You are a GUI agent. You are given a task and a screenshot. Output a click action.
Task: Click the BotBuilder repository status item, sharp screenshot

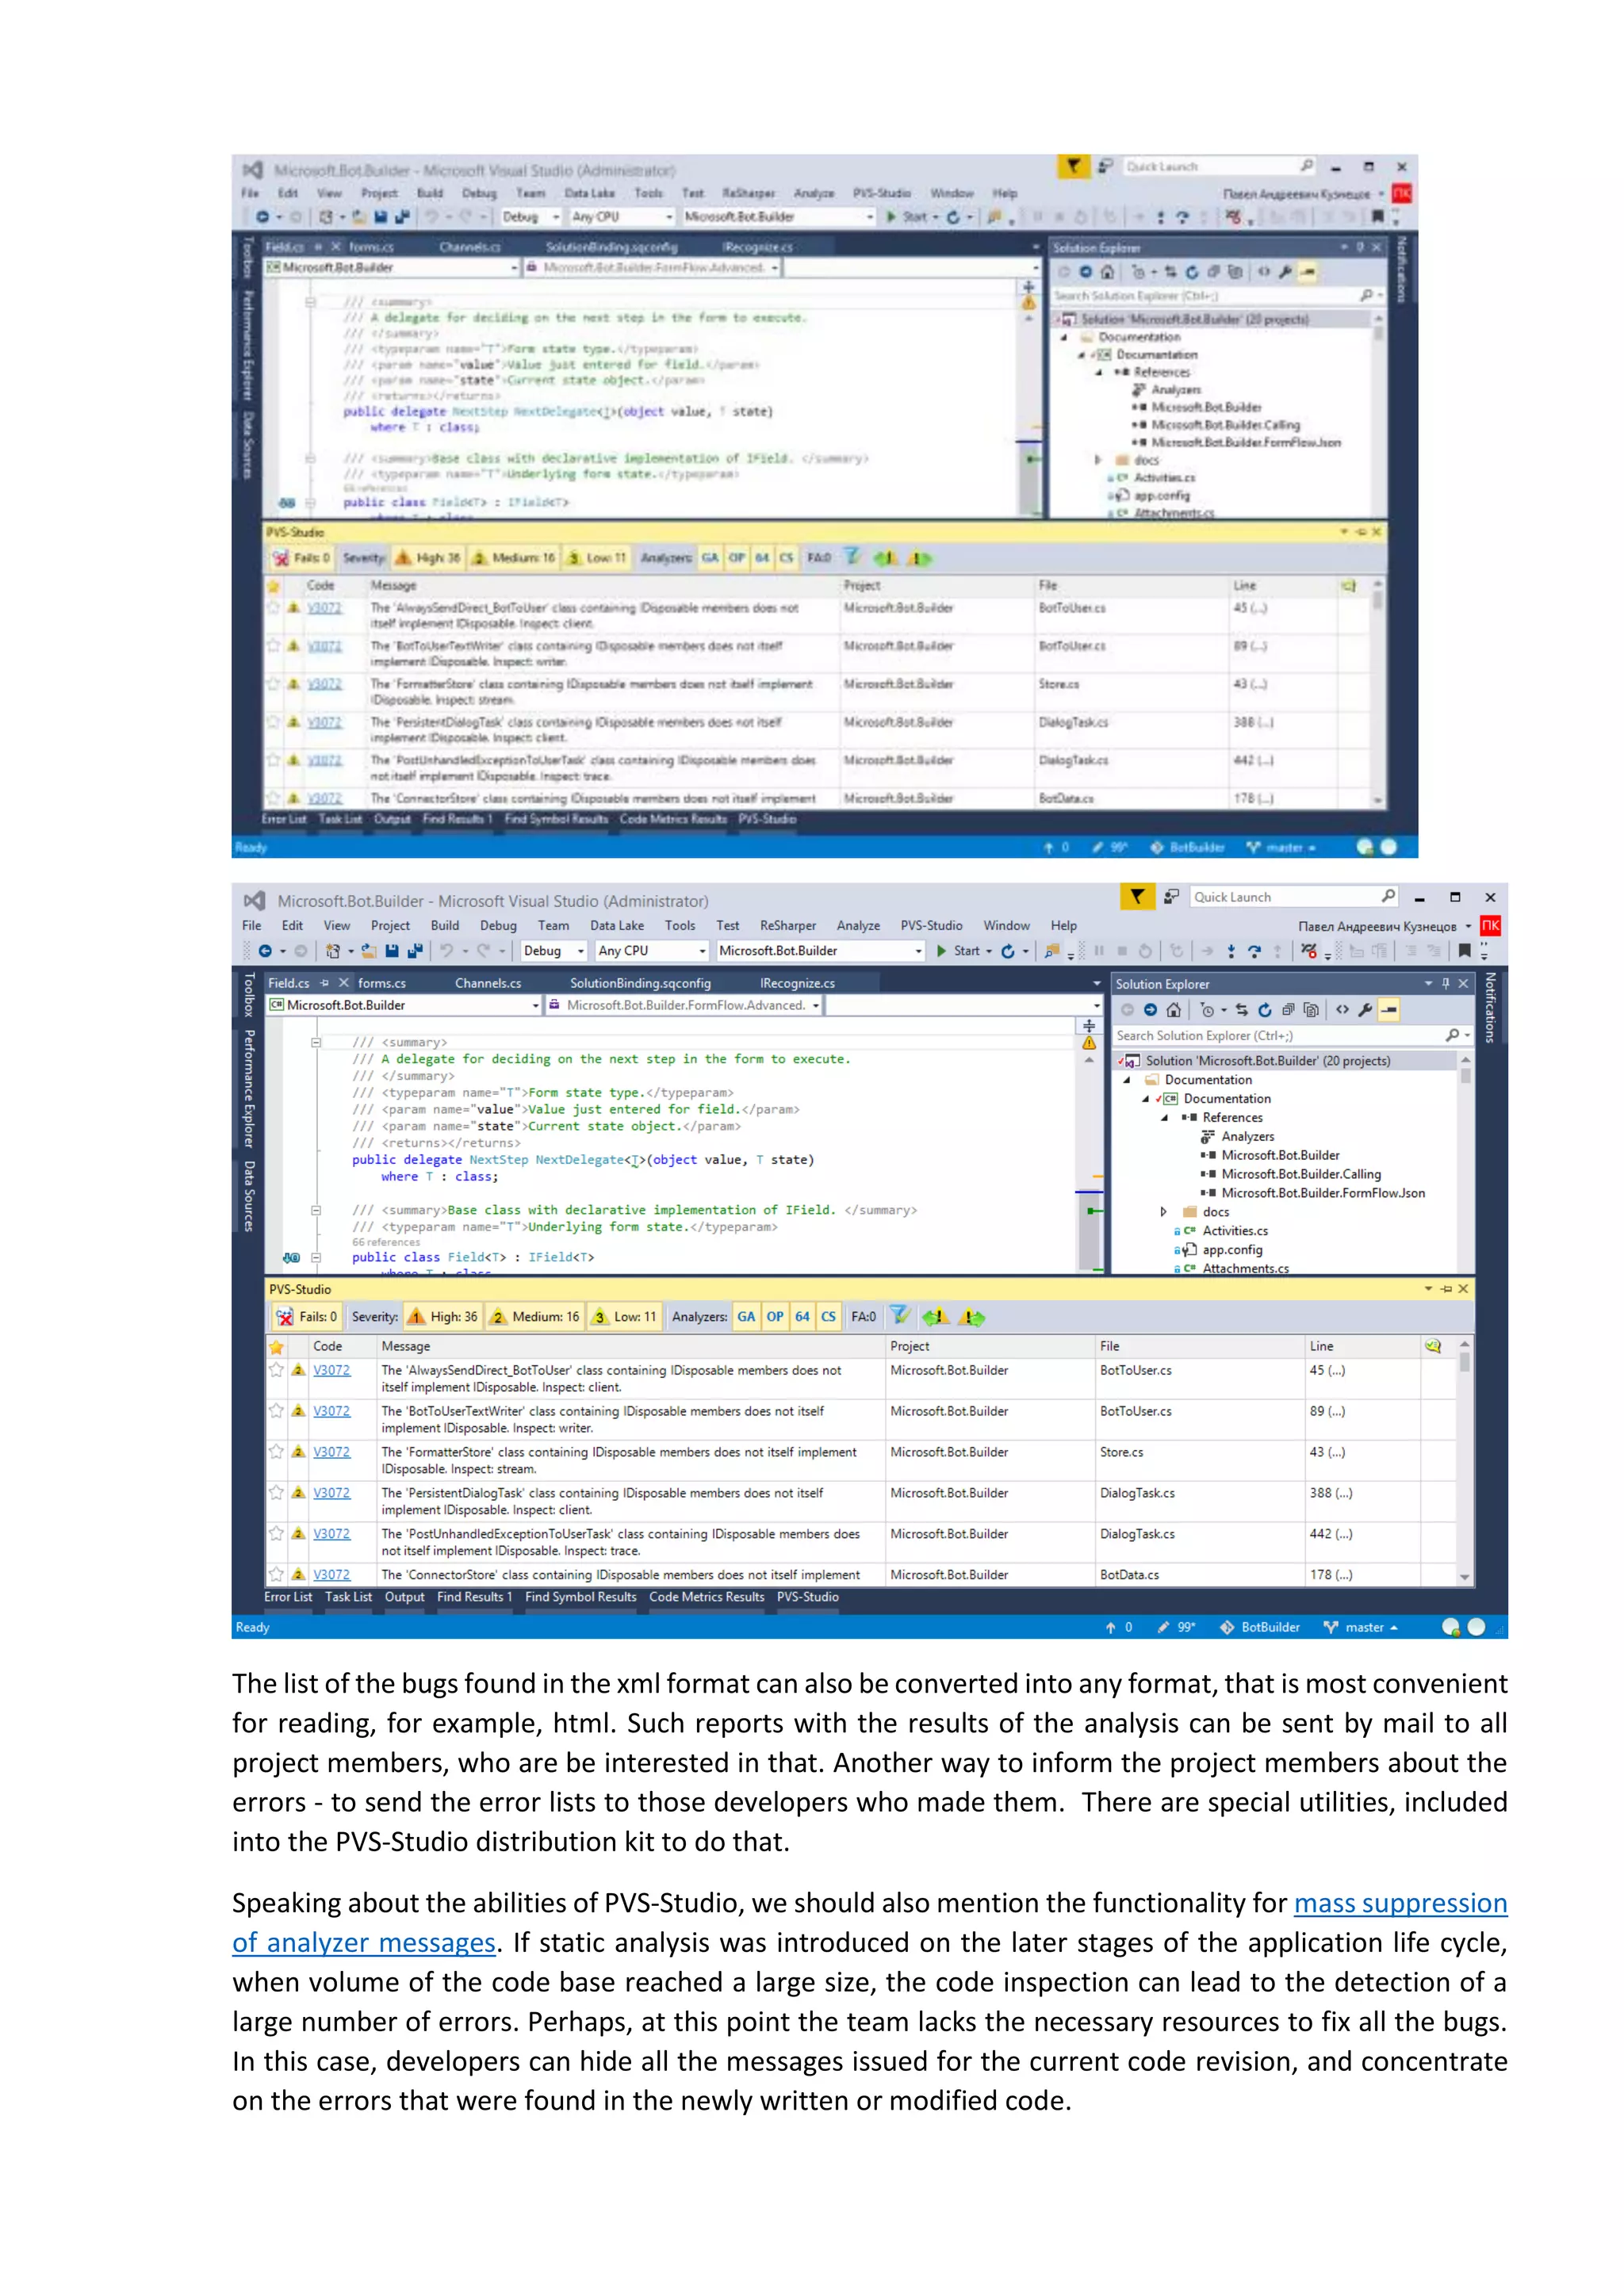(x=1260, y=1627)
